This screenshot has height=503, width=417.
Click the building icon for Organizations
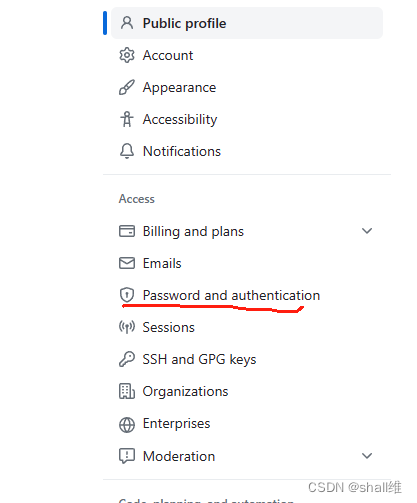coord(127,391)
